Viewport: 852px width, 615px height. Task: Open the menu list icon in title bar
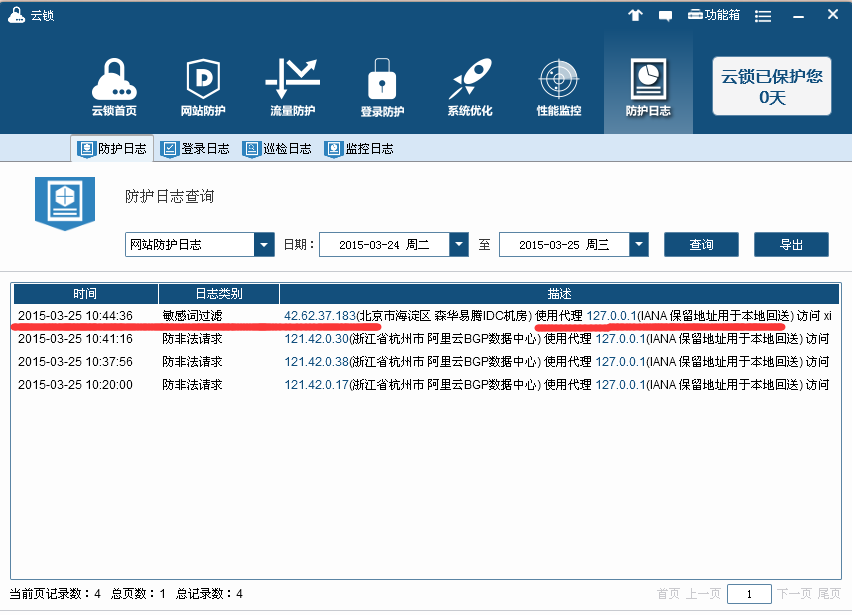763,15
